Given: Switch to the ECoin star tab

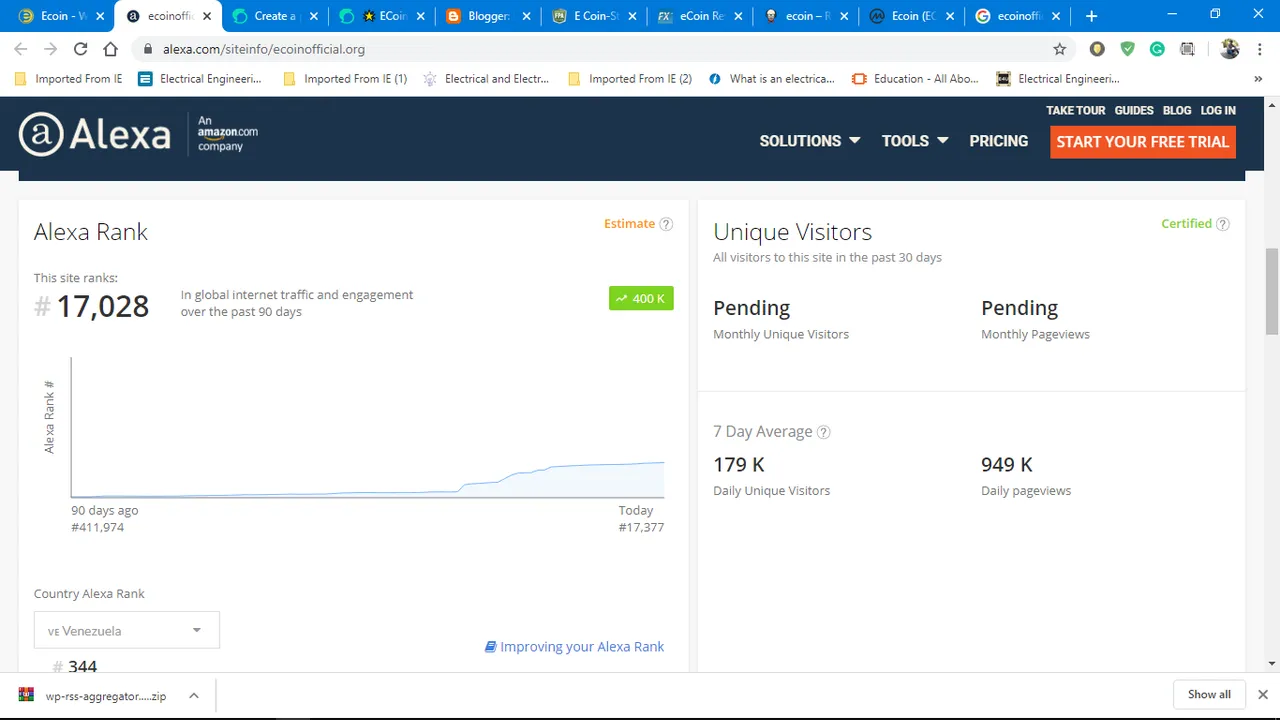Looking at the screenshot, I should pos(381,16).
